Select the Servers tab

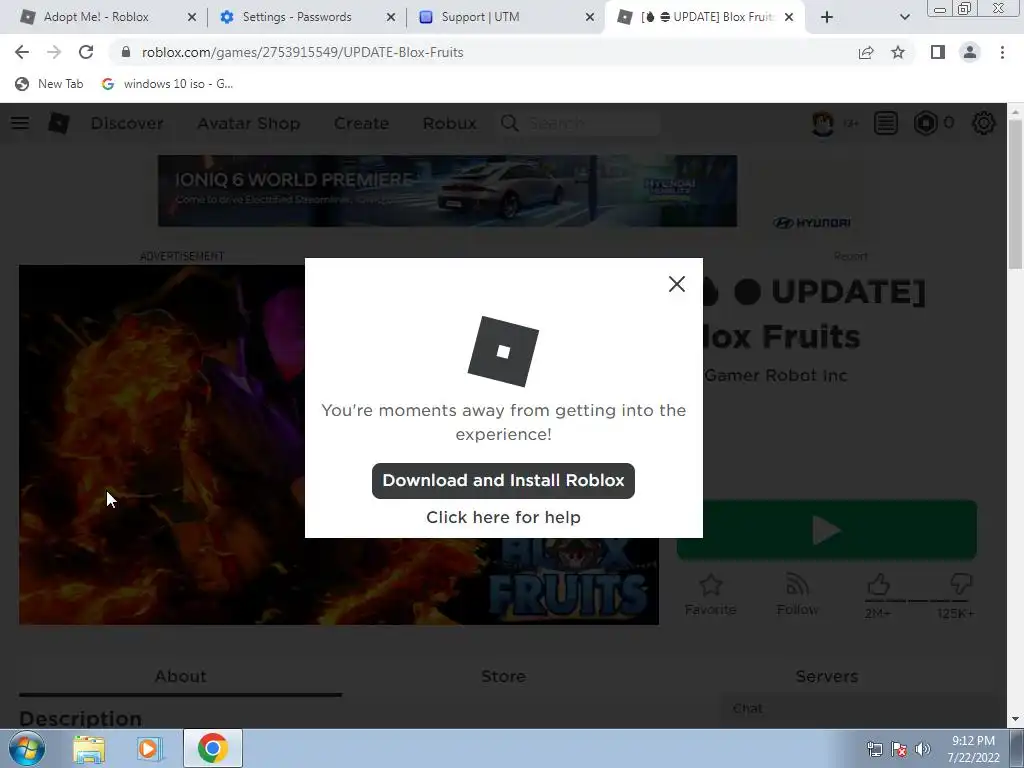pos(826,677)
